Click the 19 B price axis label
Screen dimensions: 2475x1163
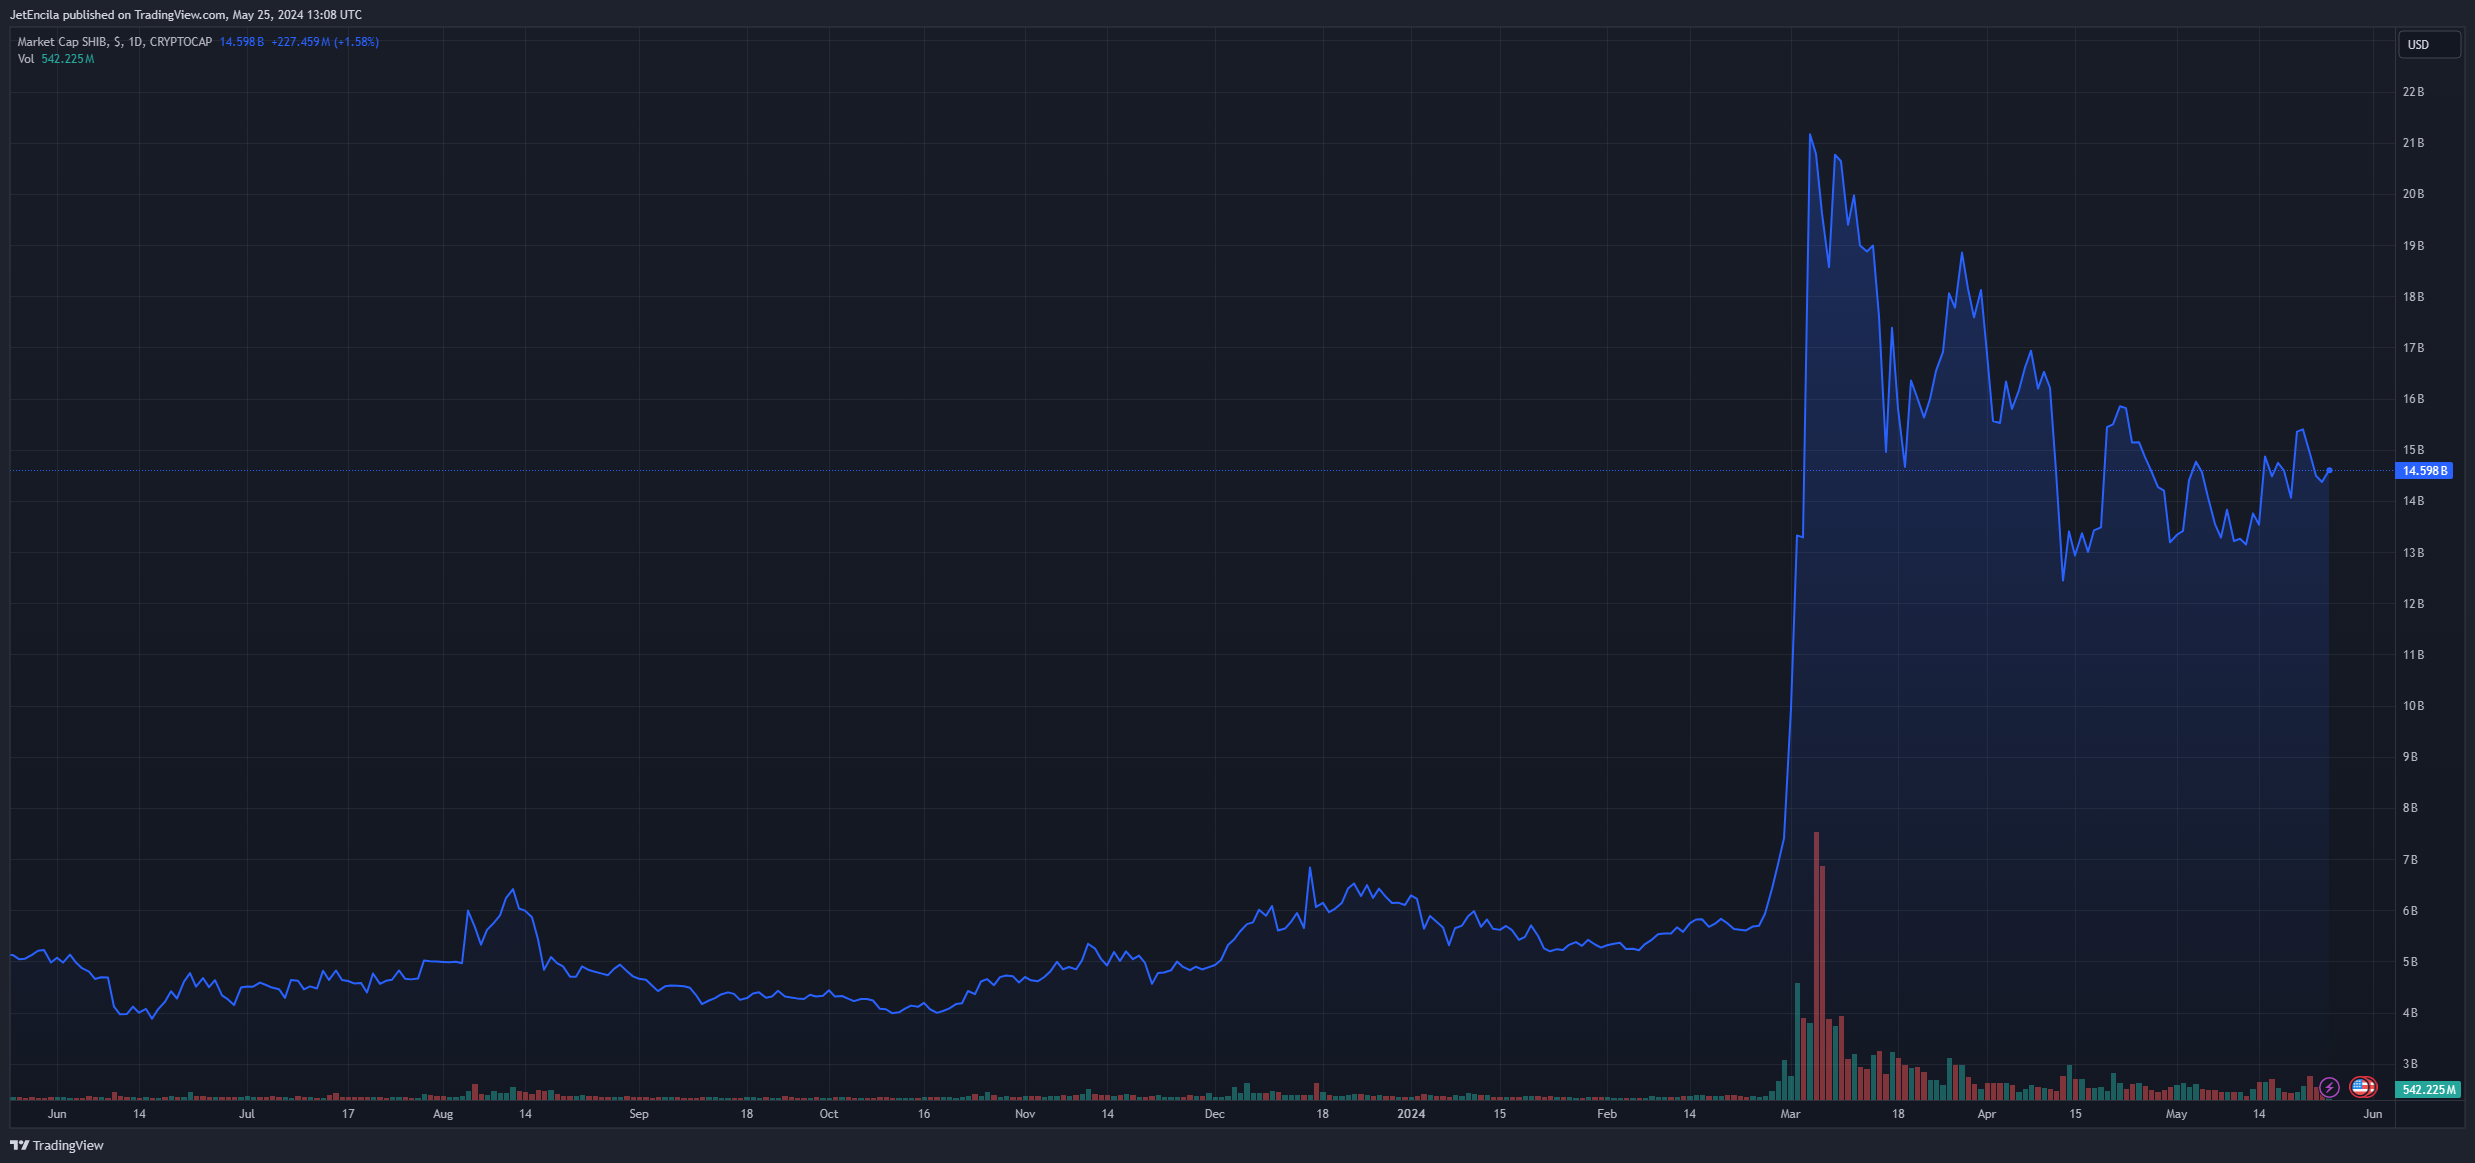(2413, 246)
